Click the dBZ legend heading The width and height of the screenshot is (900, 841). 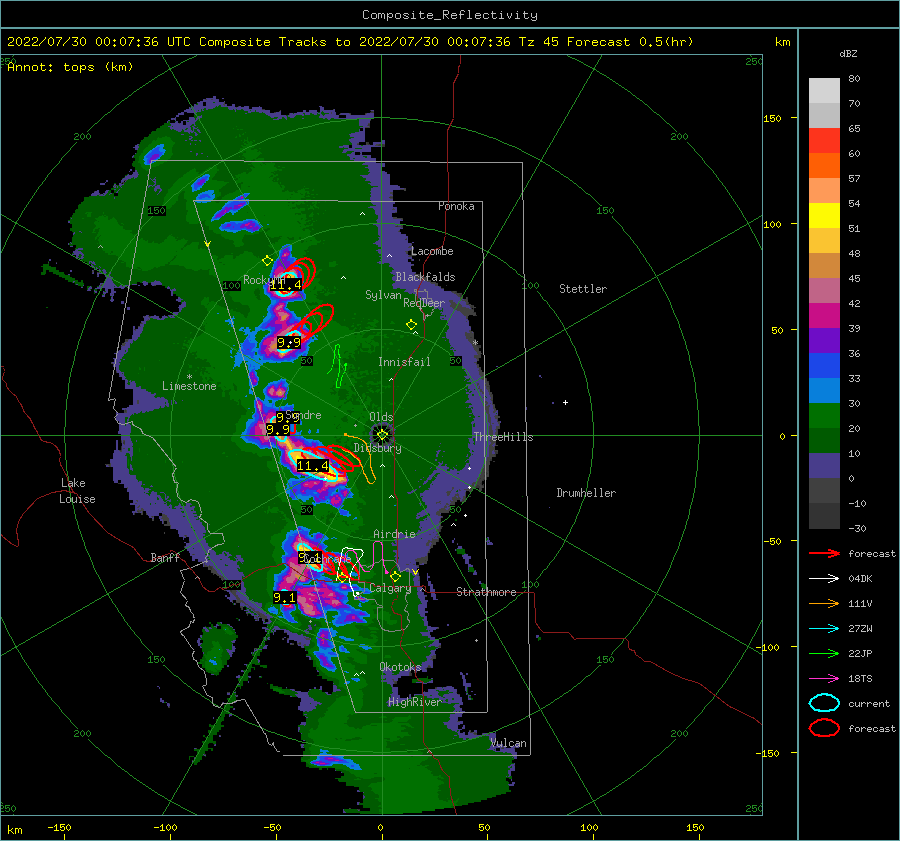[848, 53]
